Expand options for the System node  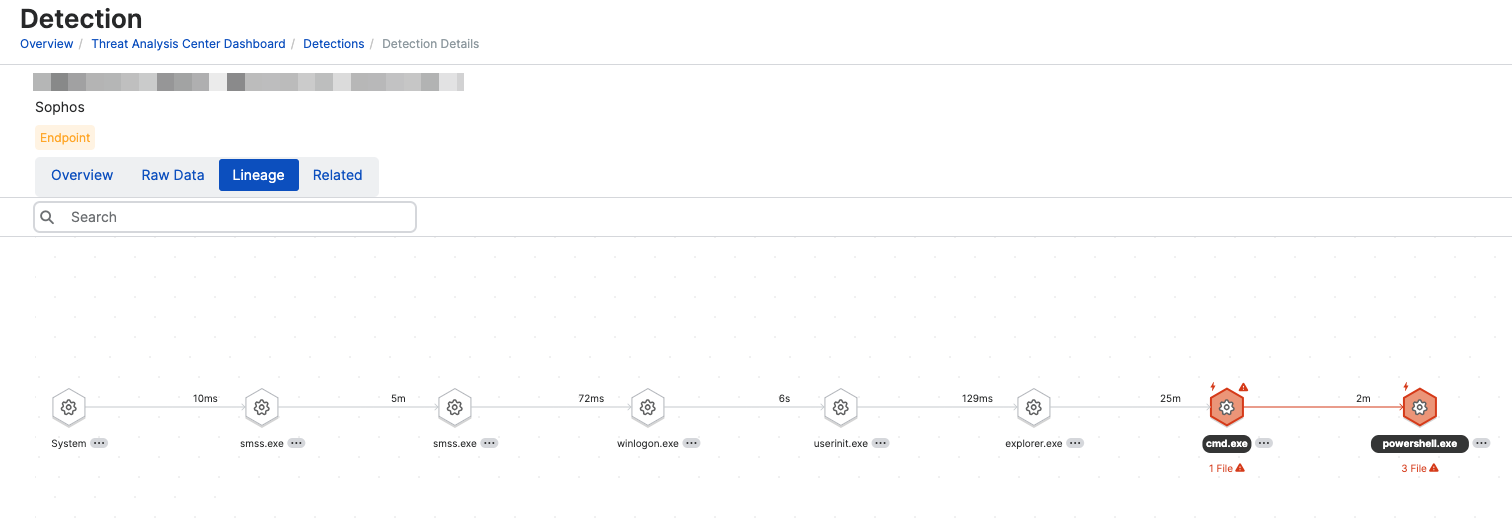coord(99,443)
